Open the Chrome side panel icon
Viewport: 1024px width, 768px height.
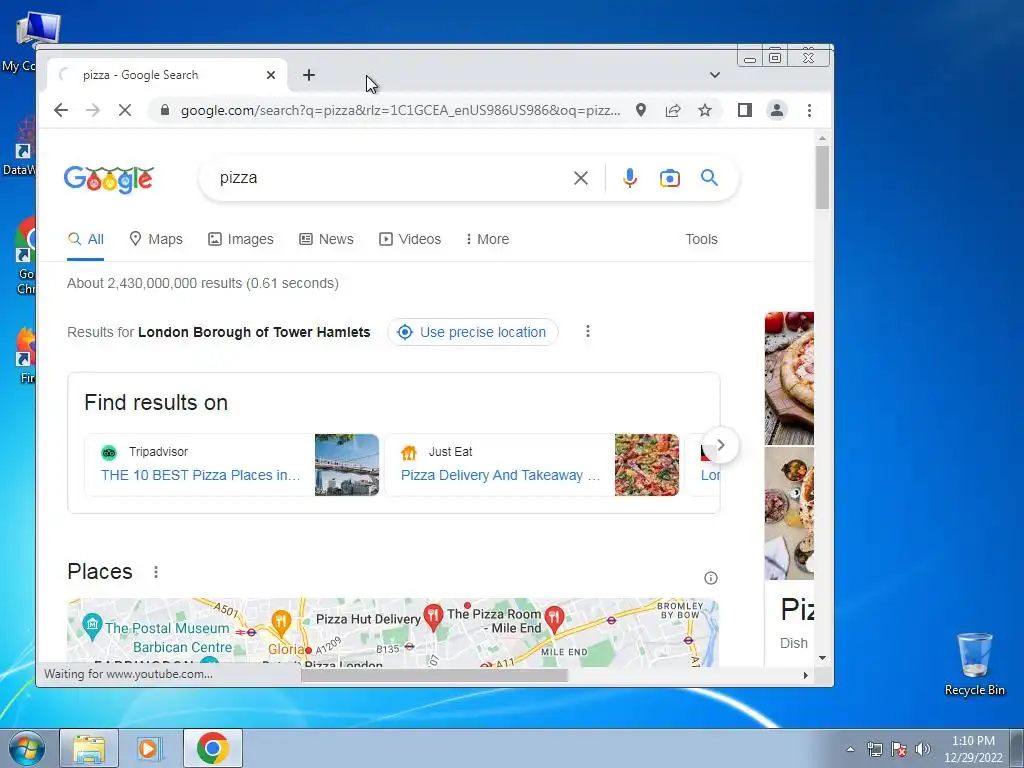744,110
